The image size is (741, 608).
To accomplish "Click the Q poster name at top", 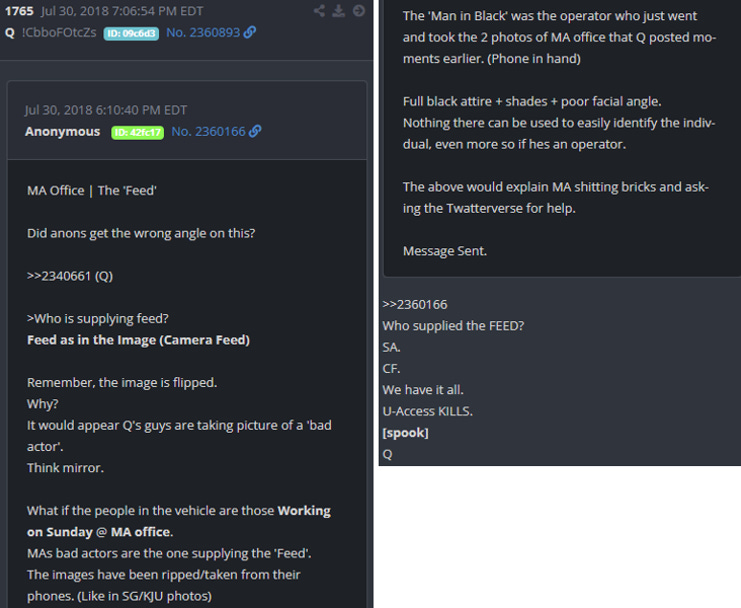I will pyautogui.click(x=10, y=33).
